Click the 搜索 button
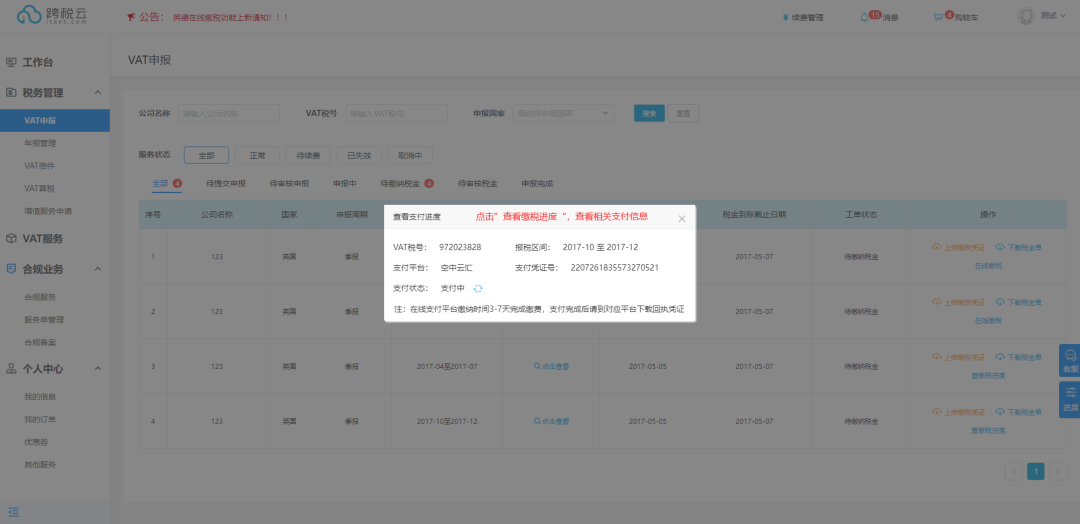The image size is (1080, 524). coord(649,114)
